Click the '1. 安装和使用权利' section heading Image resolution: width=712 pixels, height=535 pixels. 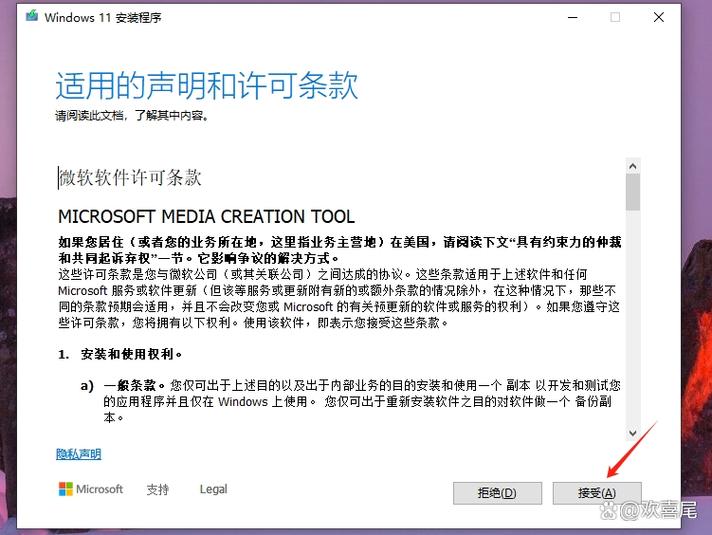(120, 354)
